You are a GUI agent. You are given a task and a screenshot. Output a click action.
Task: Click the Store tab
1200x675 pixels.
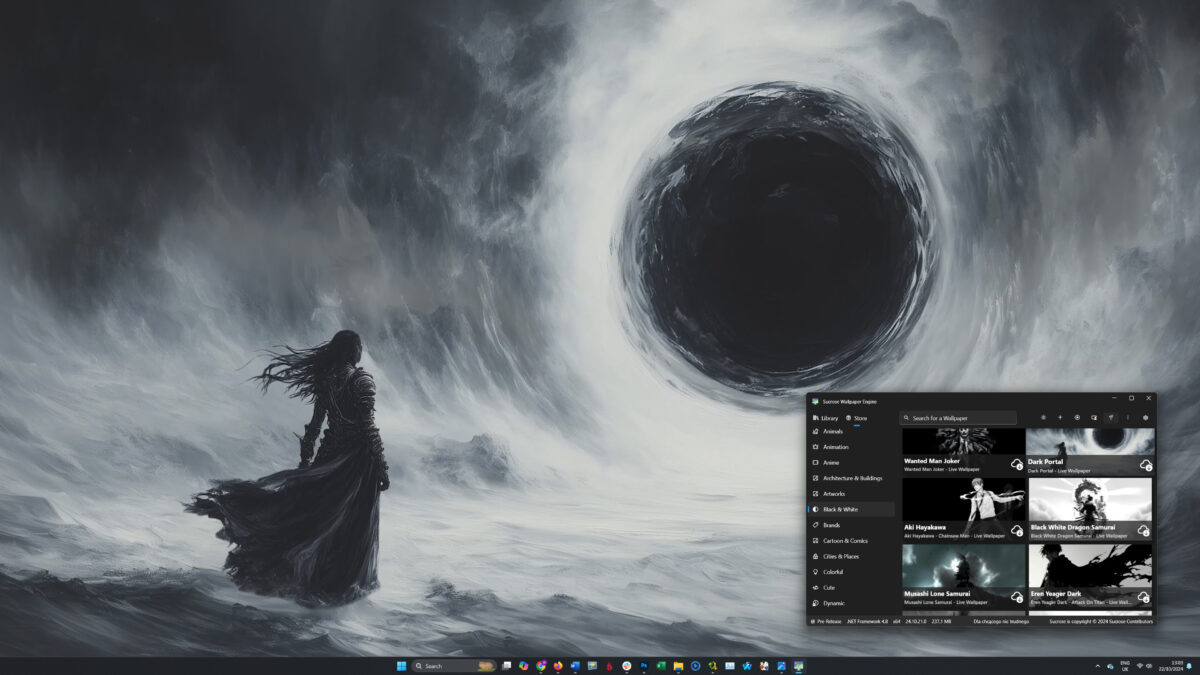tap(855, 418)
